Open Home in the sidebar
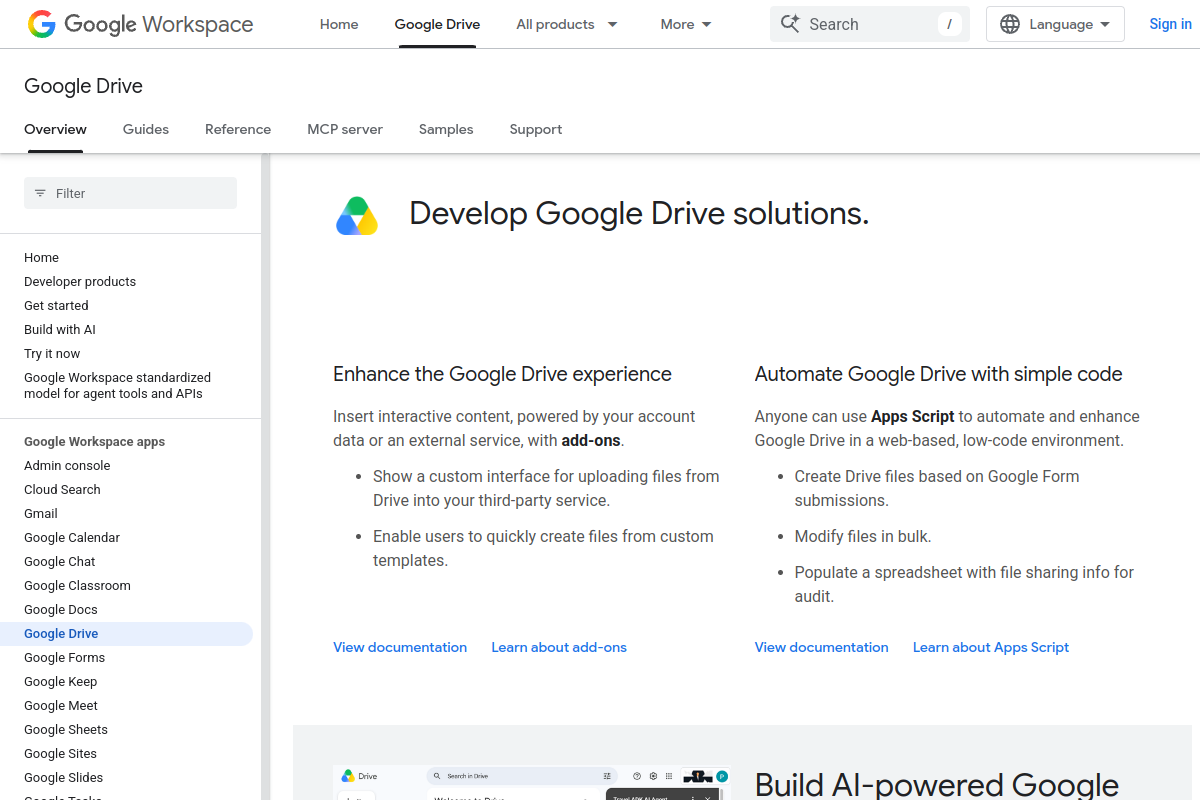The image size is (1200, 800). (x=41, y=257)
